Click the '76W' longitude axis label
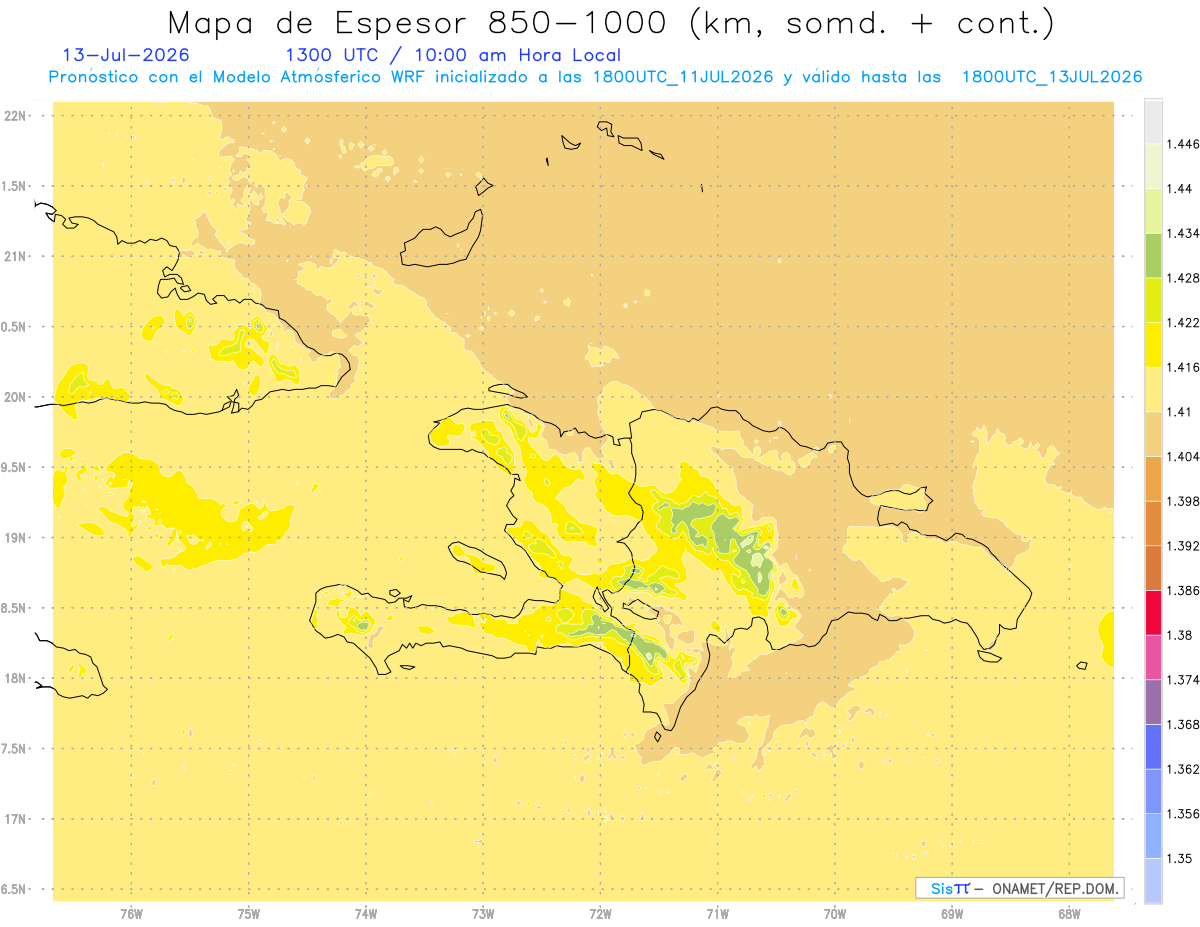Image resolution: width=1200 pixels, height=927 pixels. pos(131,914)
